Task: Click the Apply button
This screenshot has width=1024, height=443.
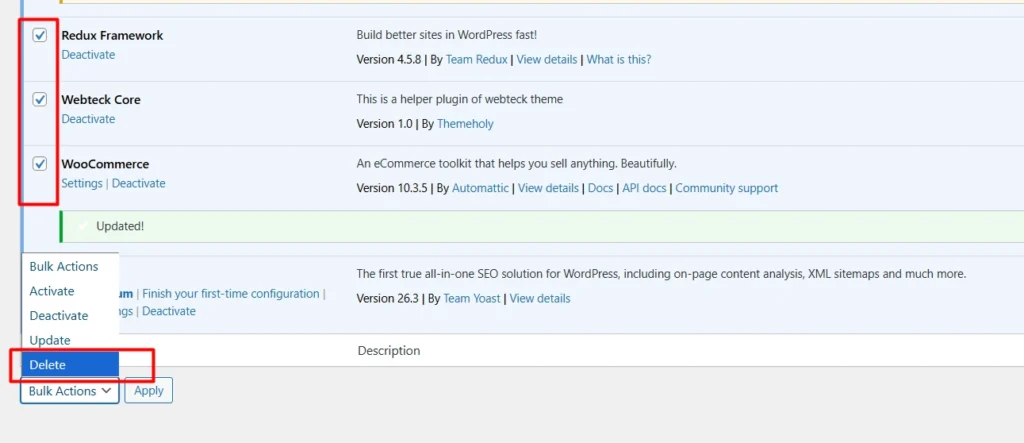Action: [148, 391]
